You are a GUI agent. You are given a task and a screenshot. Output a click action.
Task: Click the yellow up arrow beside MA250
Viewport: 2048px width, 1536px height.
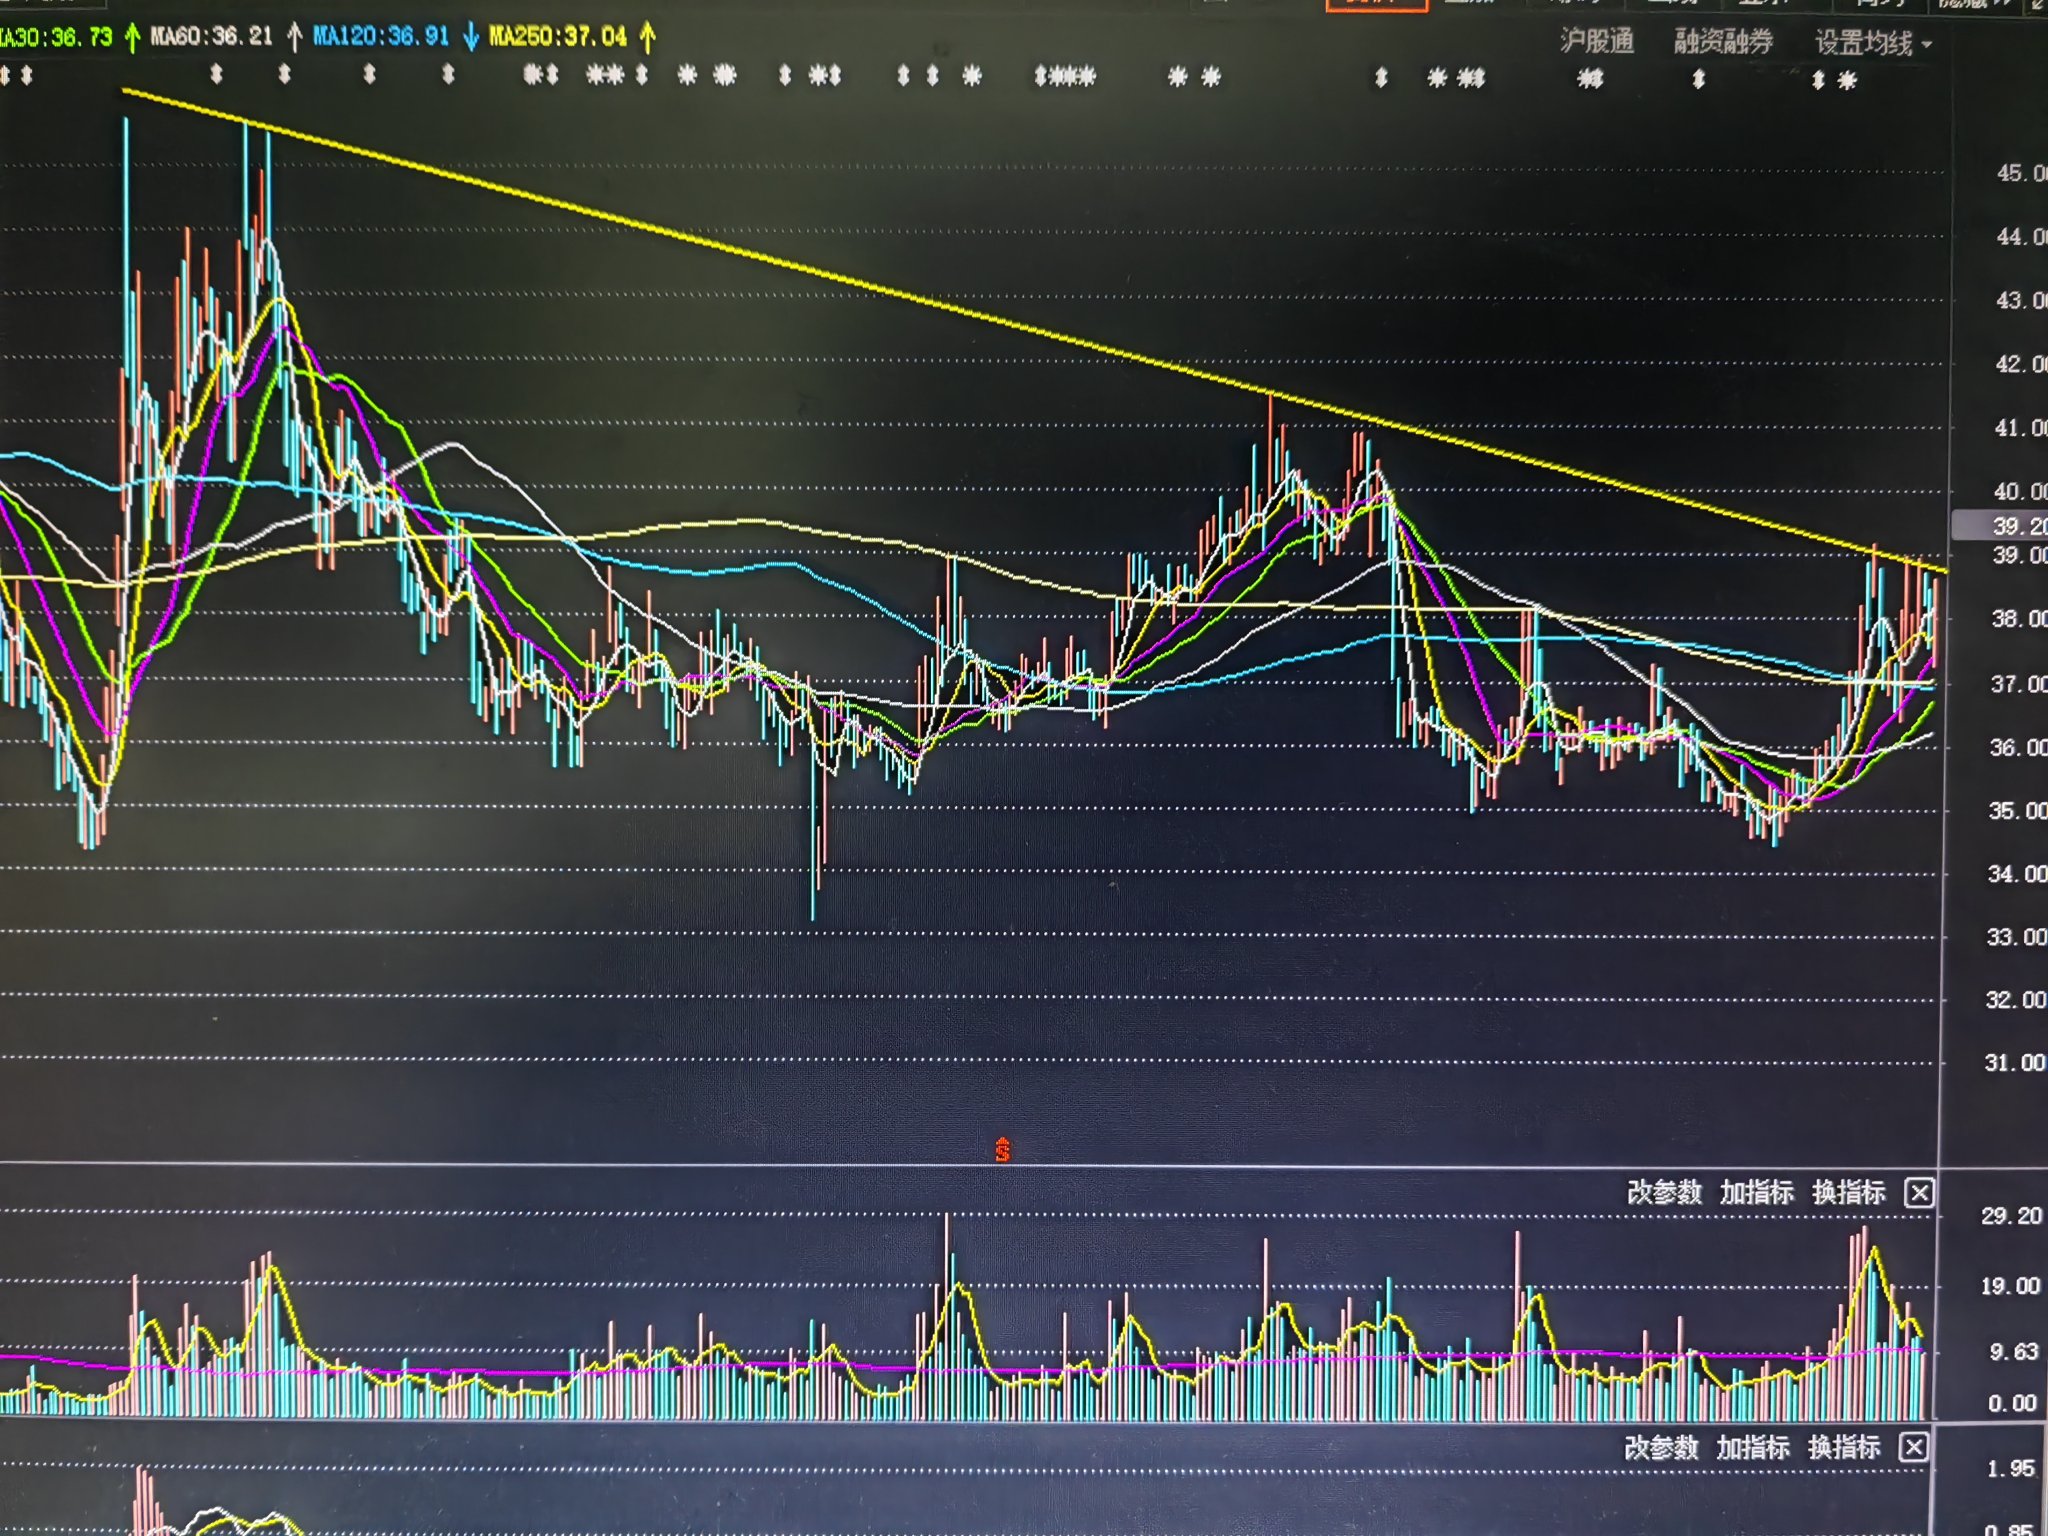tap(647, 38)
